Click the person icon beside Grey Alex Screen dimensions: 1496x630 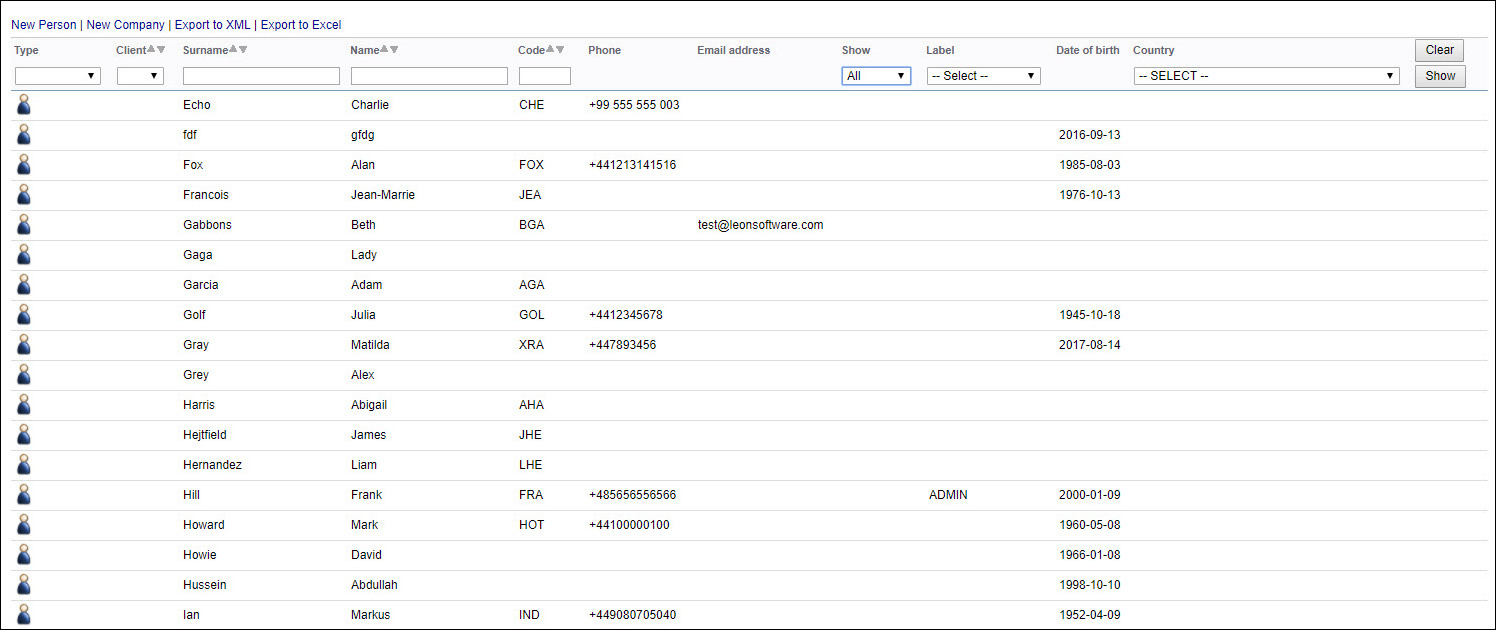[24, 374]
